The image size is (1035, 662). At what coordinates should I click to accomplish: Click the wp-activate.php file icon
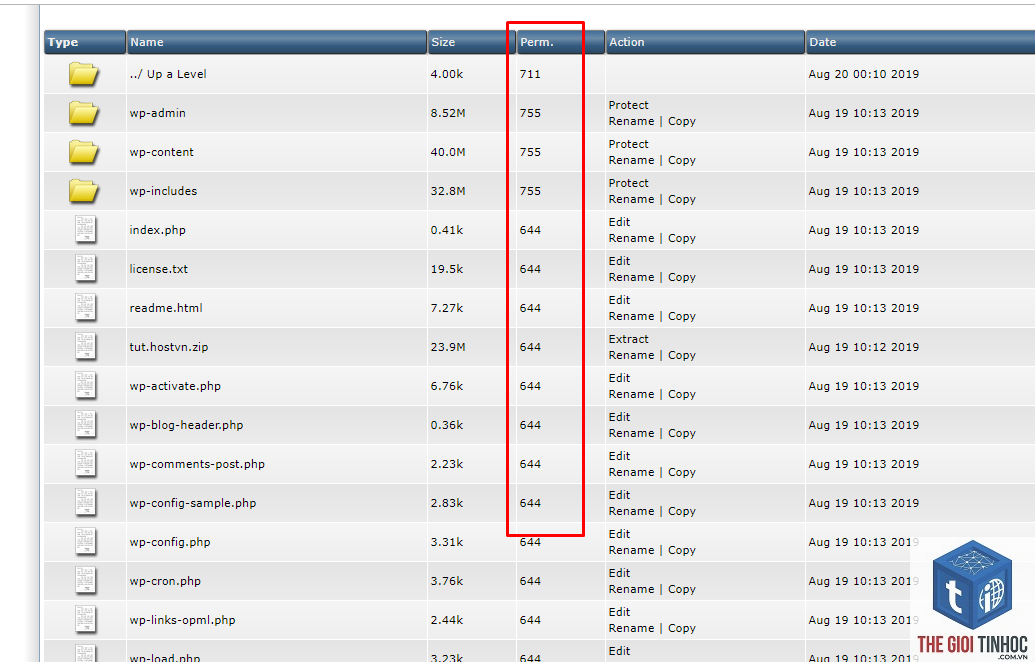pos(85,385)
